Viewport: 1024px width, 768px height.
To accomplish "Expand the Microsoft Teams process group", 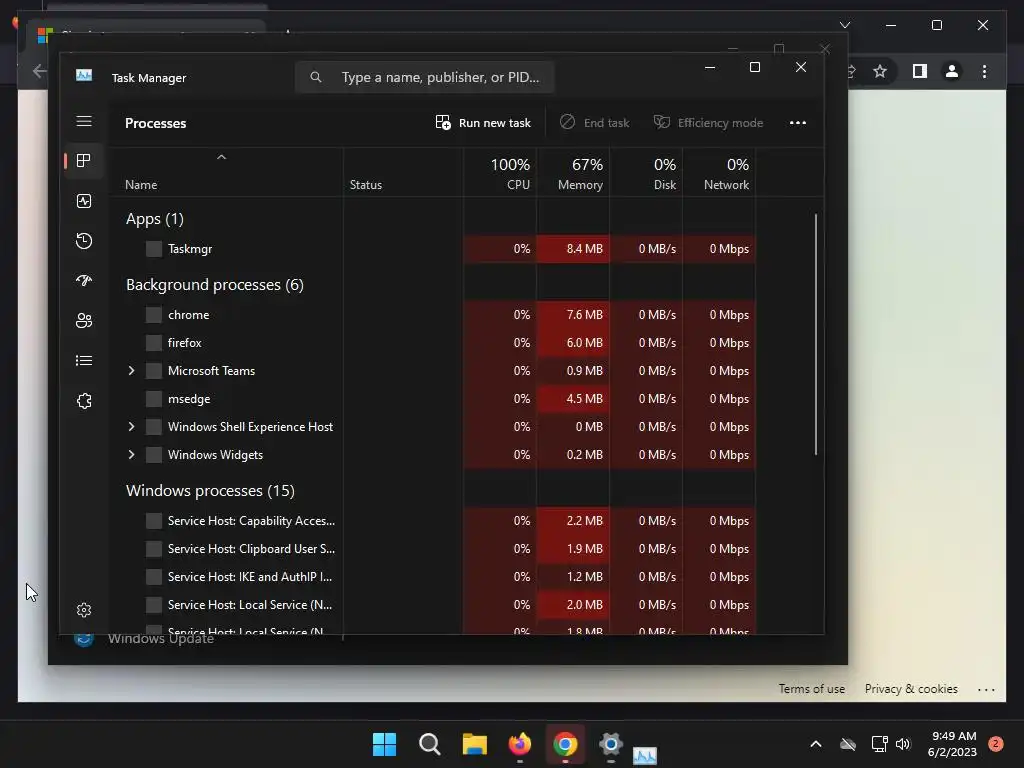I will [131, 371].
